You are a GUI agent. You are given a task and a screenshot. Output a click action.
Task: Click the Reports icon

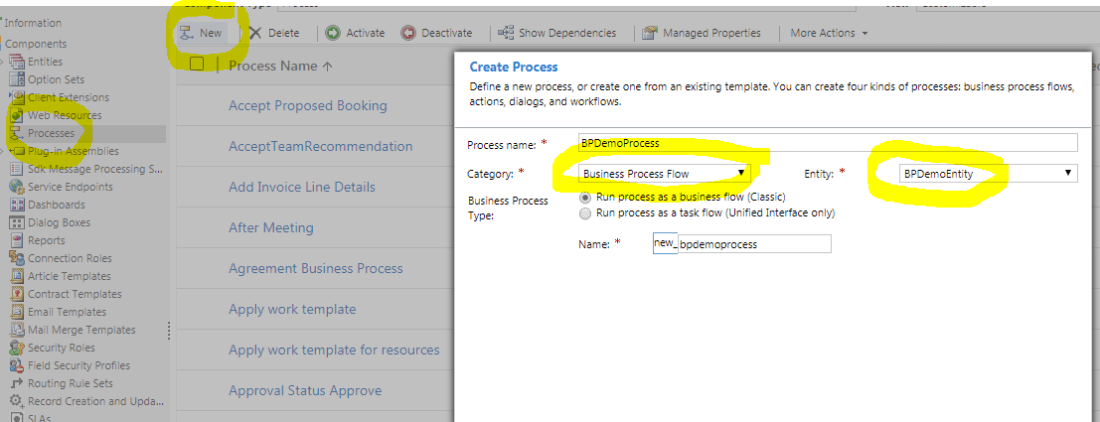click(18, 240)
